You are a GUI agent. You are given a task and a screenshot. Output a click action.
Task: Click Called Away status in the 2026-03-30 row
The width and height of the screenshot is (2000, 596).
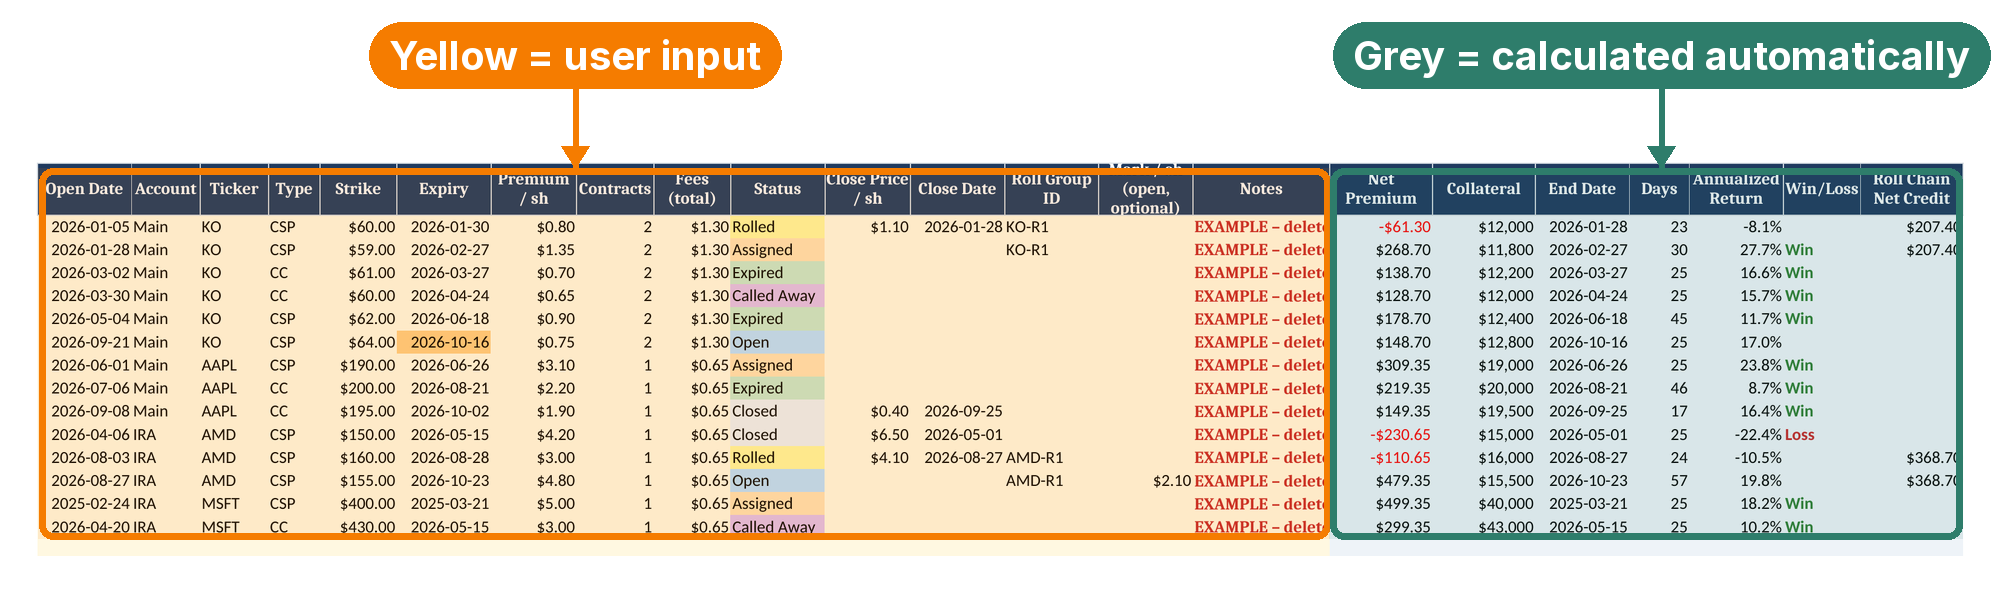coord(777,296)
